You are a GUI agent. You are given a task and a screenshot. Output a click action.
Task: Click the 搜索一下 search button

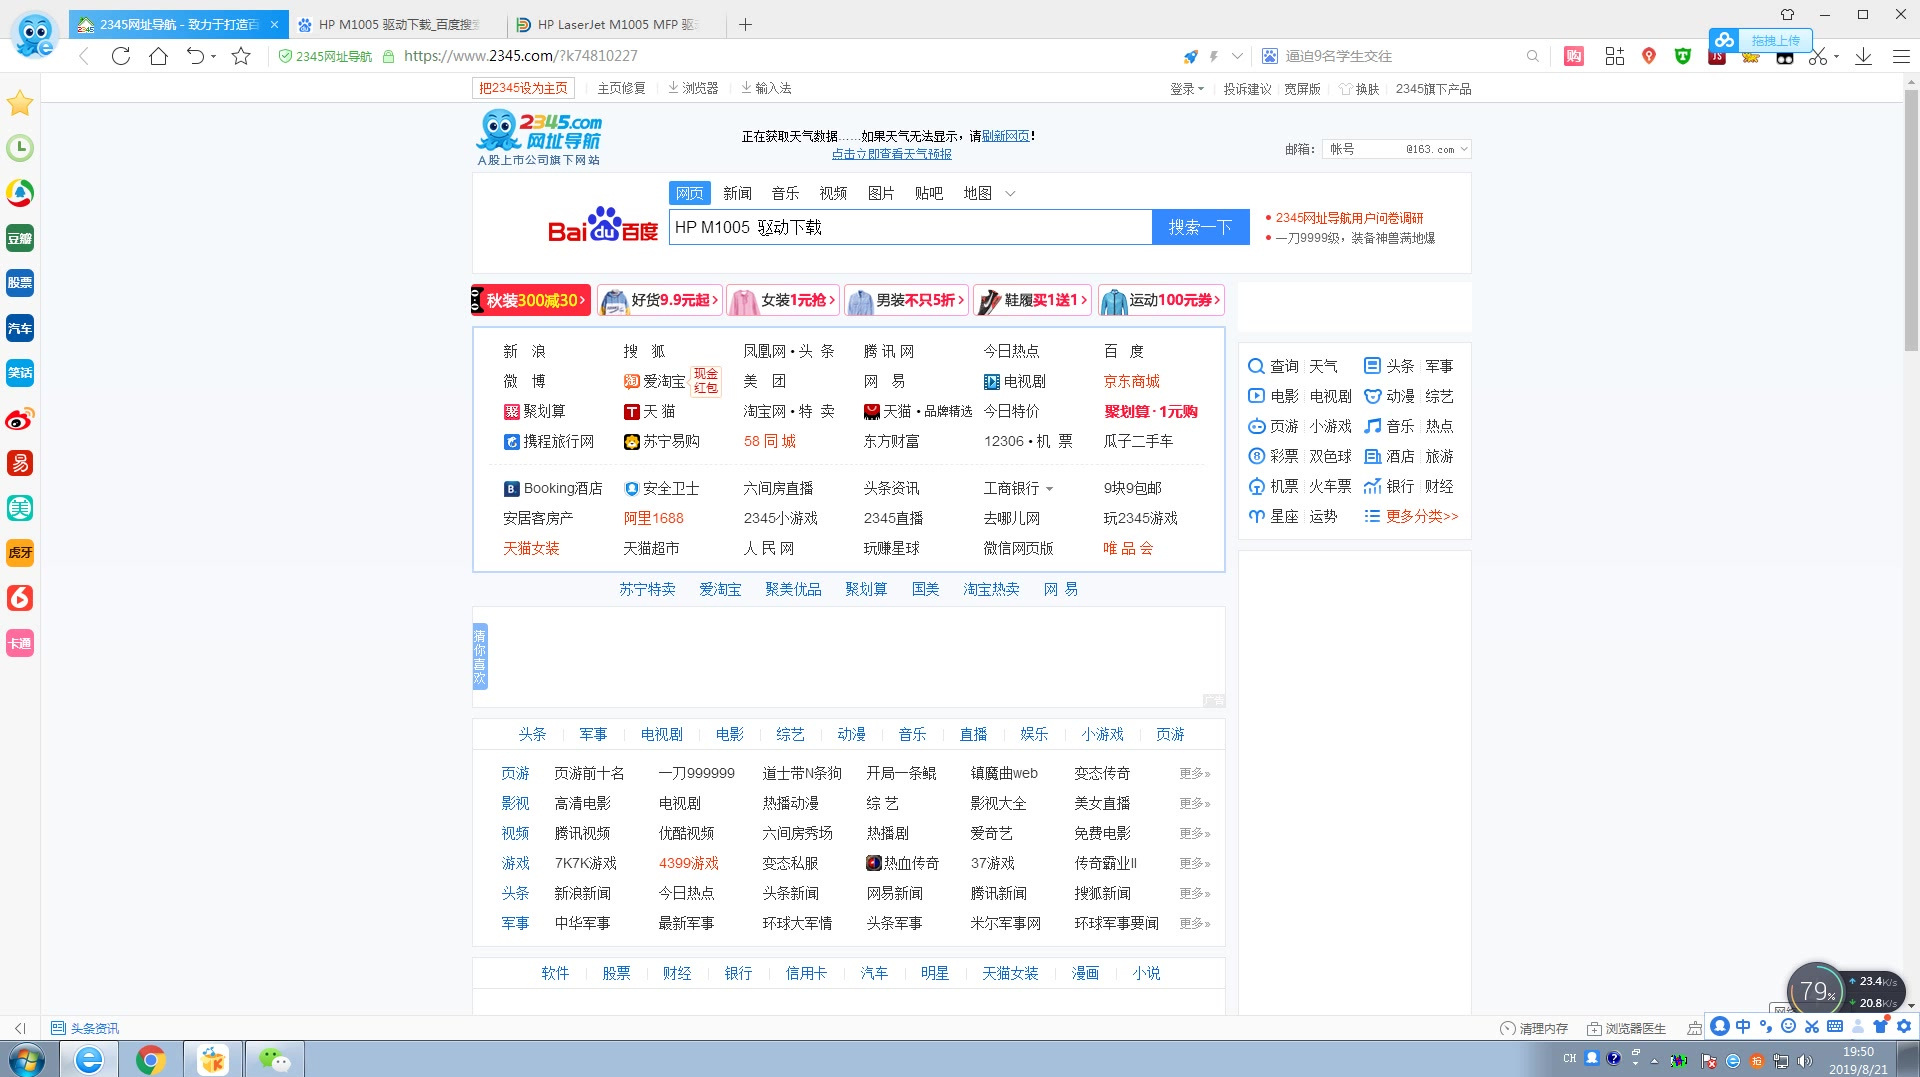click(1201, 227)
